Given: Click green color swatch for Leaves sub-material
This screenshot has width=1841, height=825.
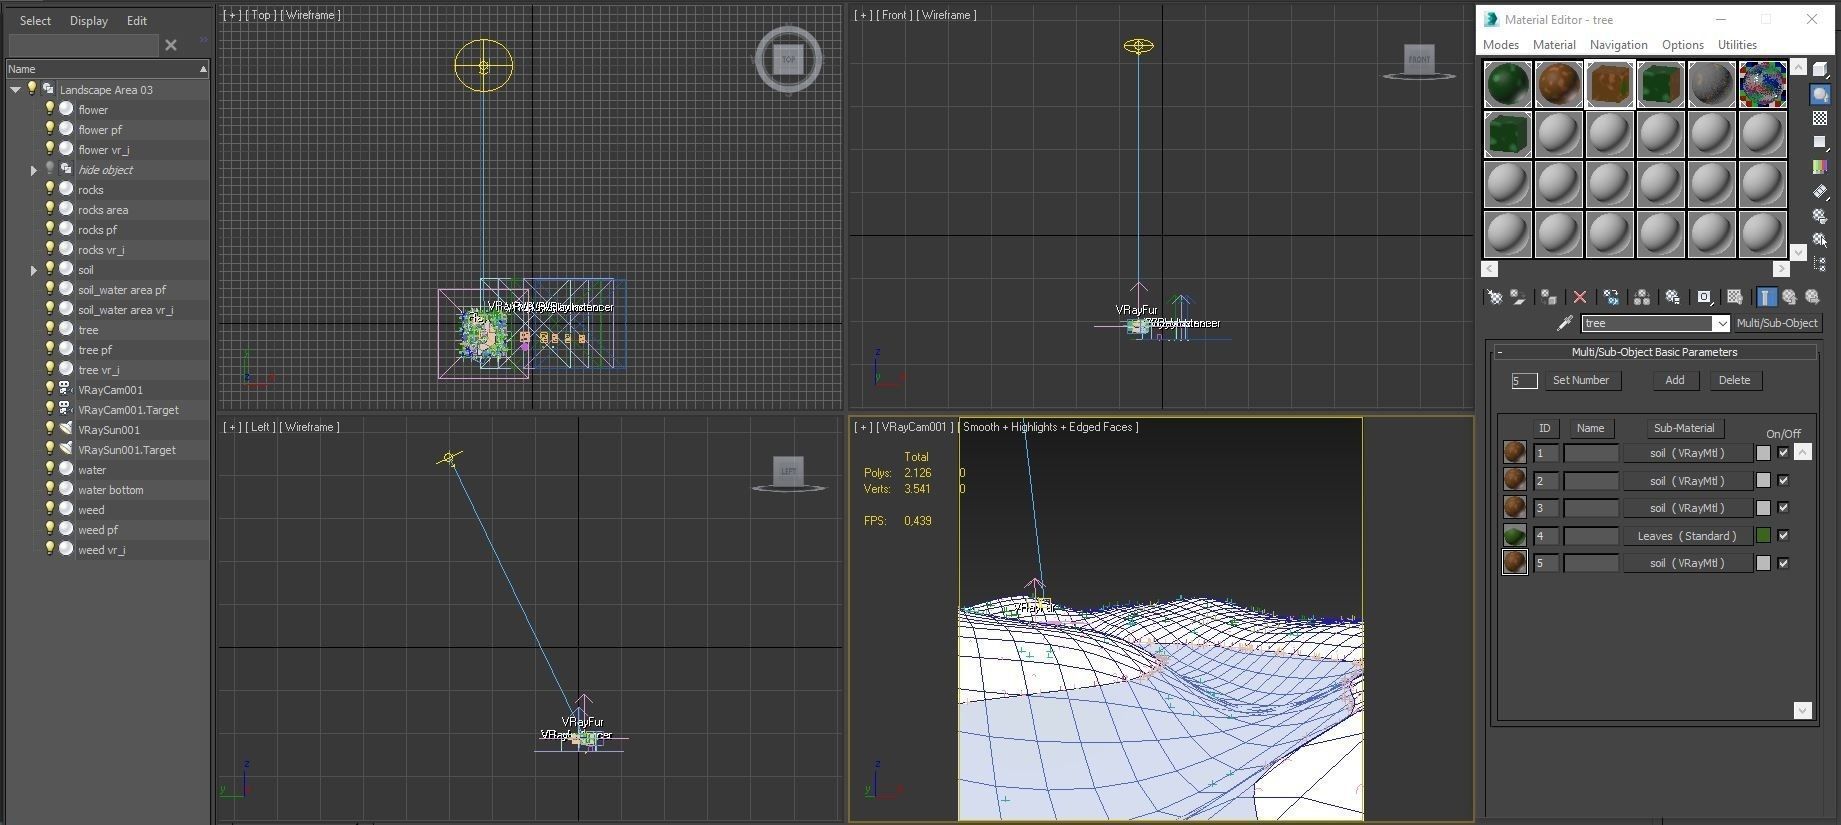Looking at the screenshot, I should click(1764, 536).
